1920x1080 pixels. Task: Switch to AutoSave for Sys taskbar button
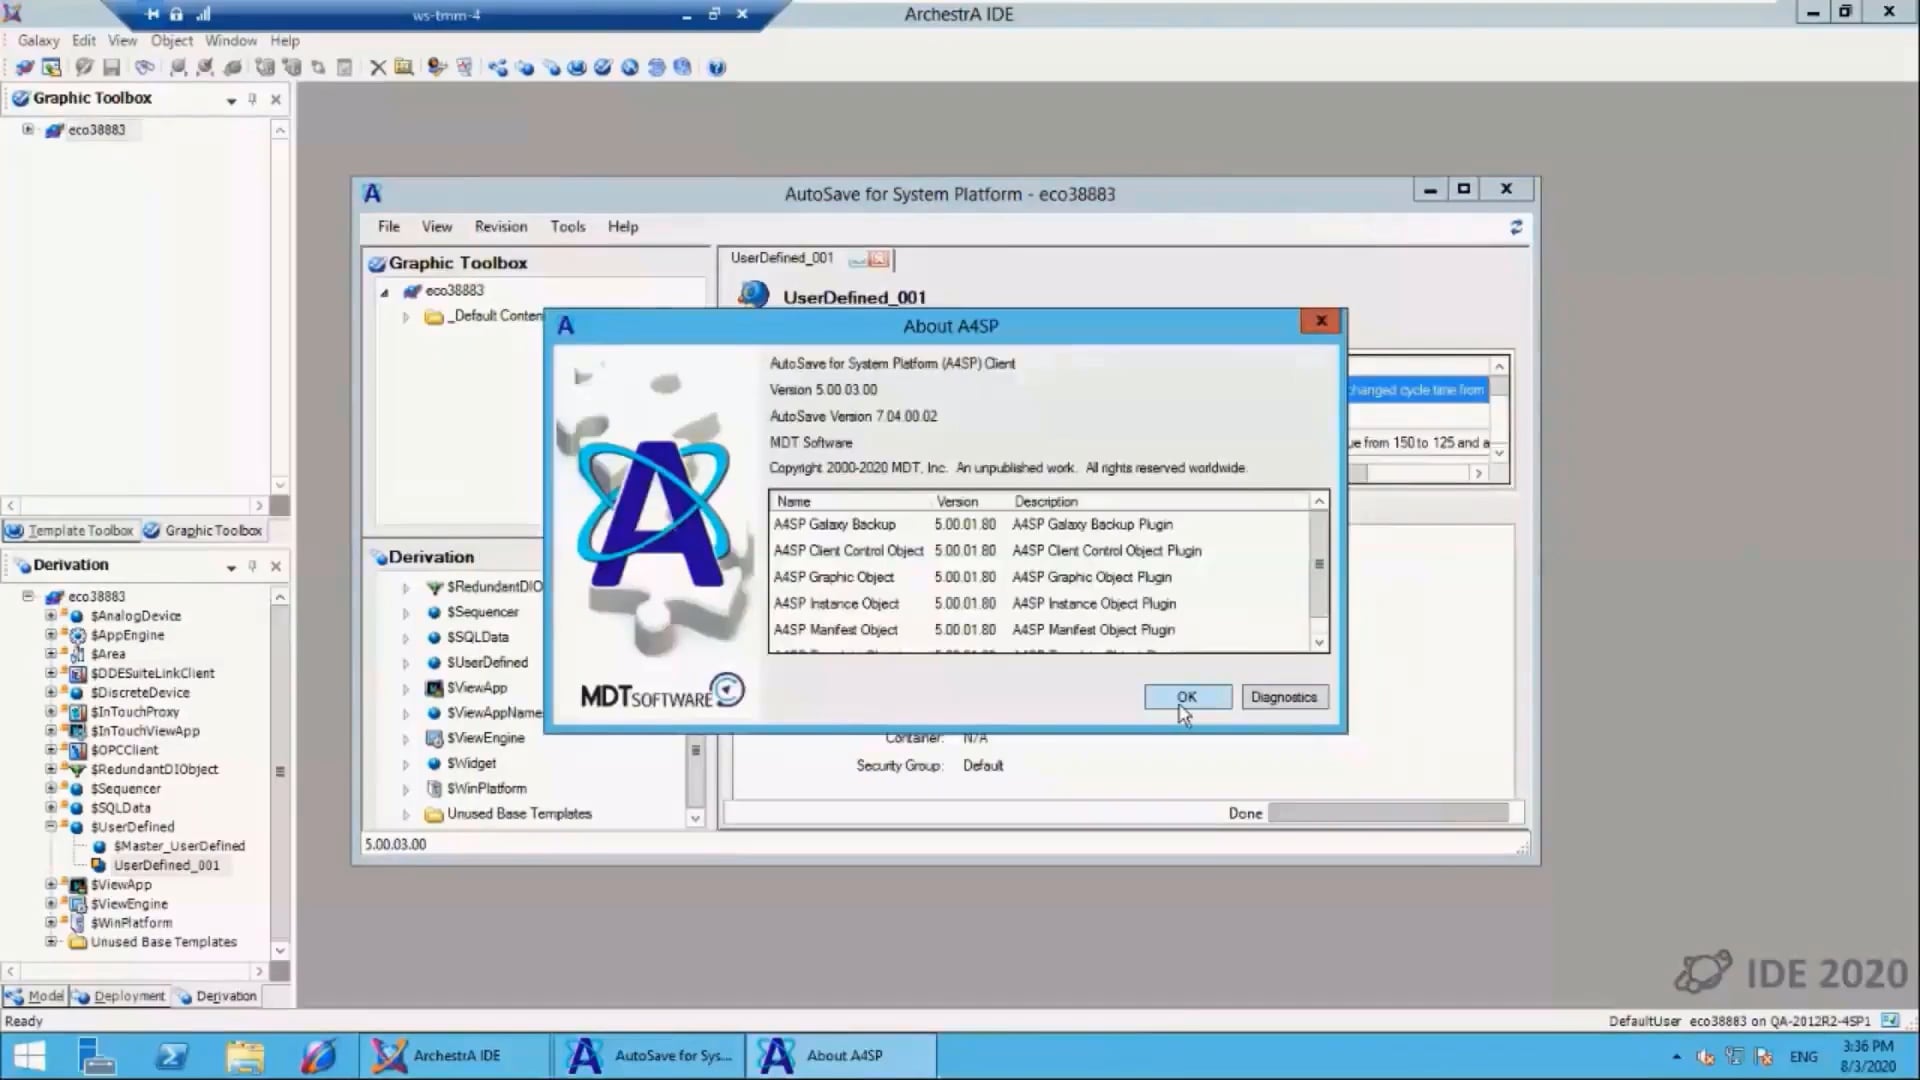point(650,1055)
